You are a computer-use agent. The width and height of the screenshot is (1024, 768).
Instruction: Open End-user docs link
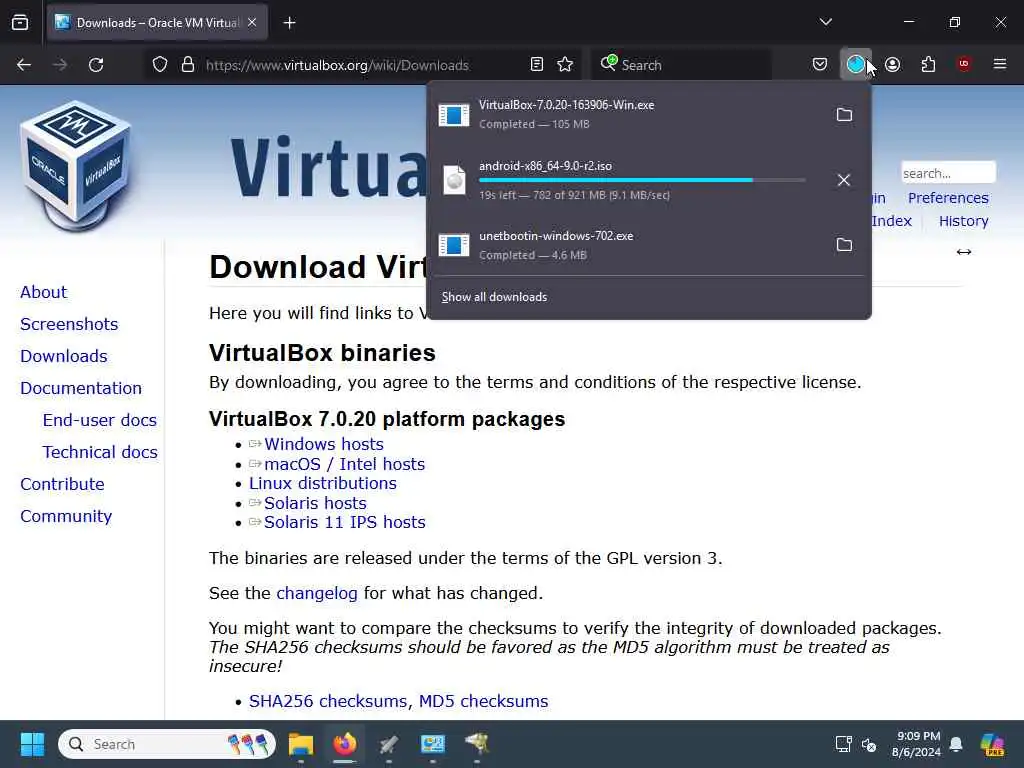[100, 420]
